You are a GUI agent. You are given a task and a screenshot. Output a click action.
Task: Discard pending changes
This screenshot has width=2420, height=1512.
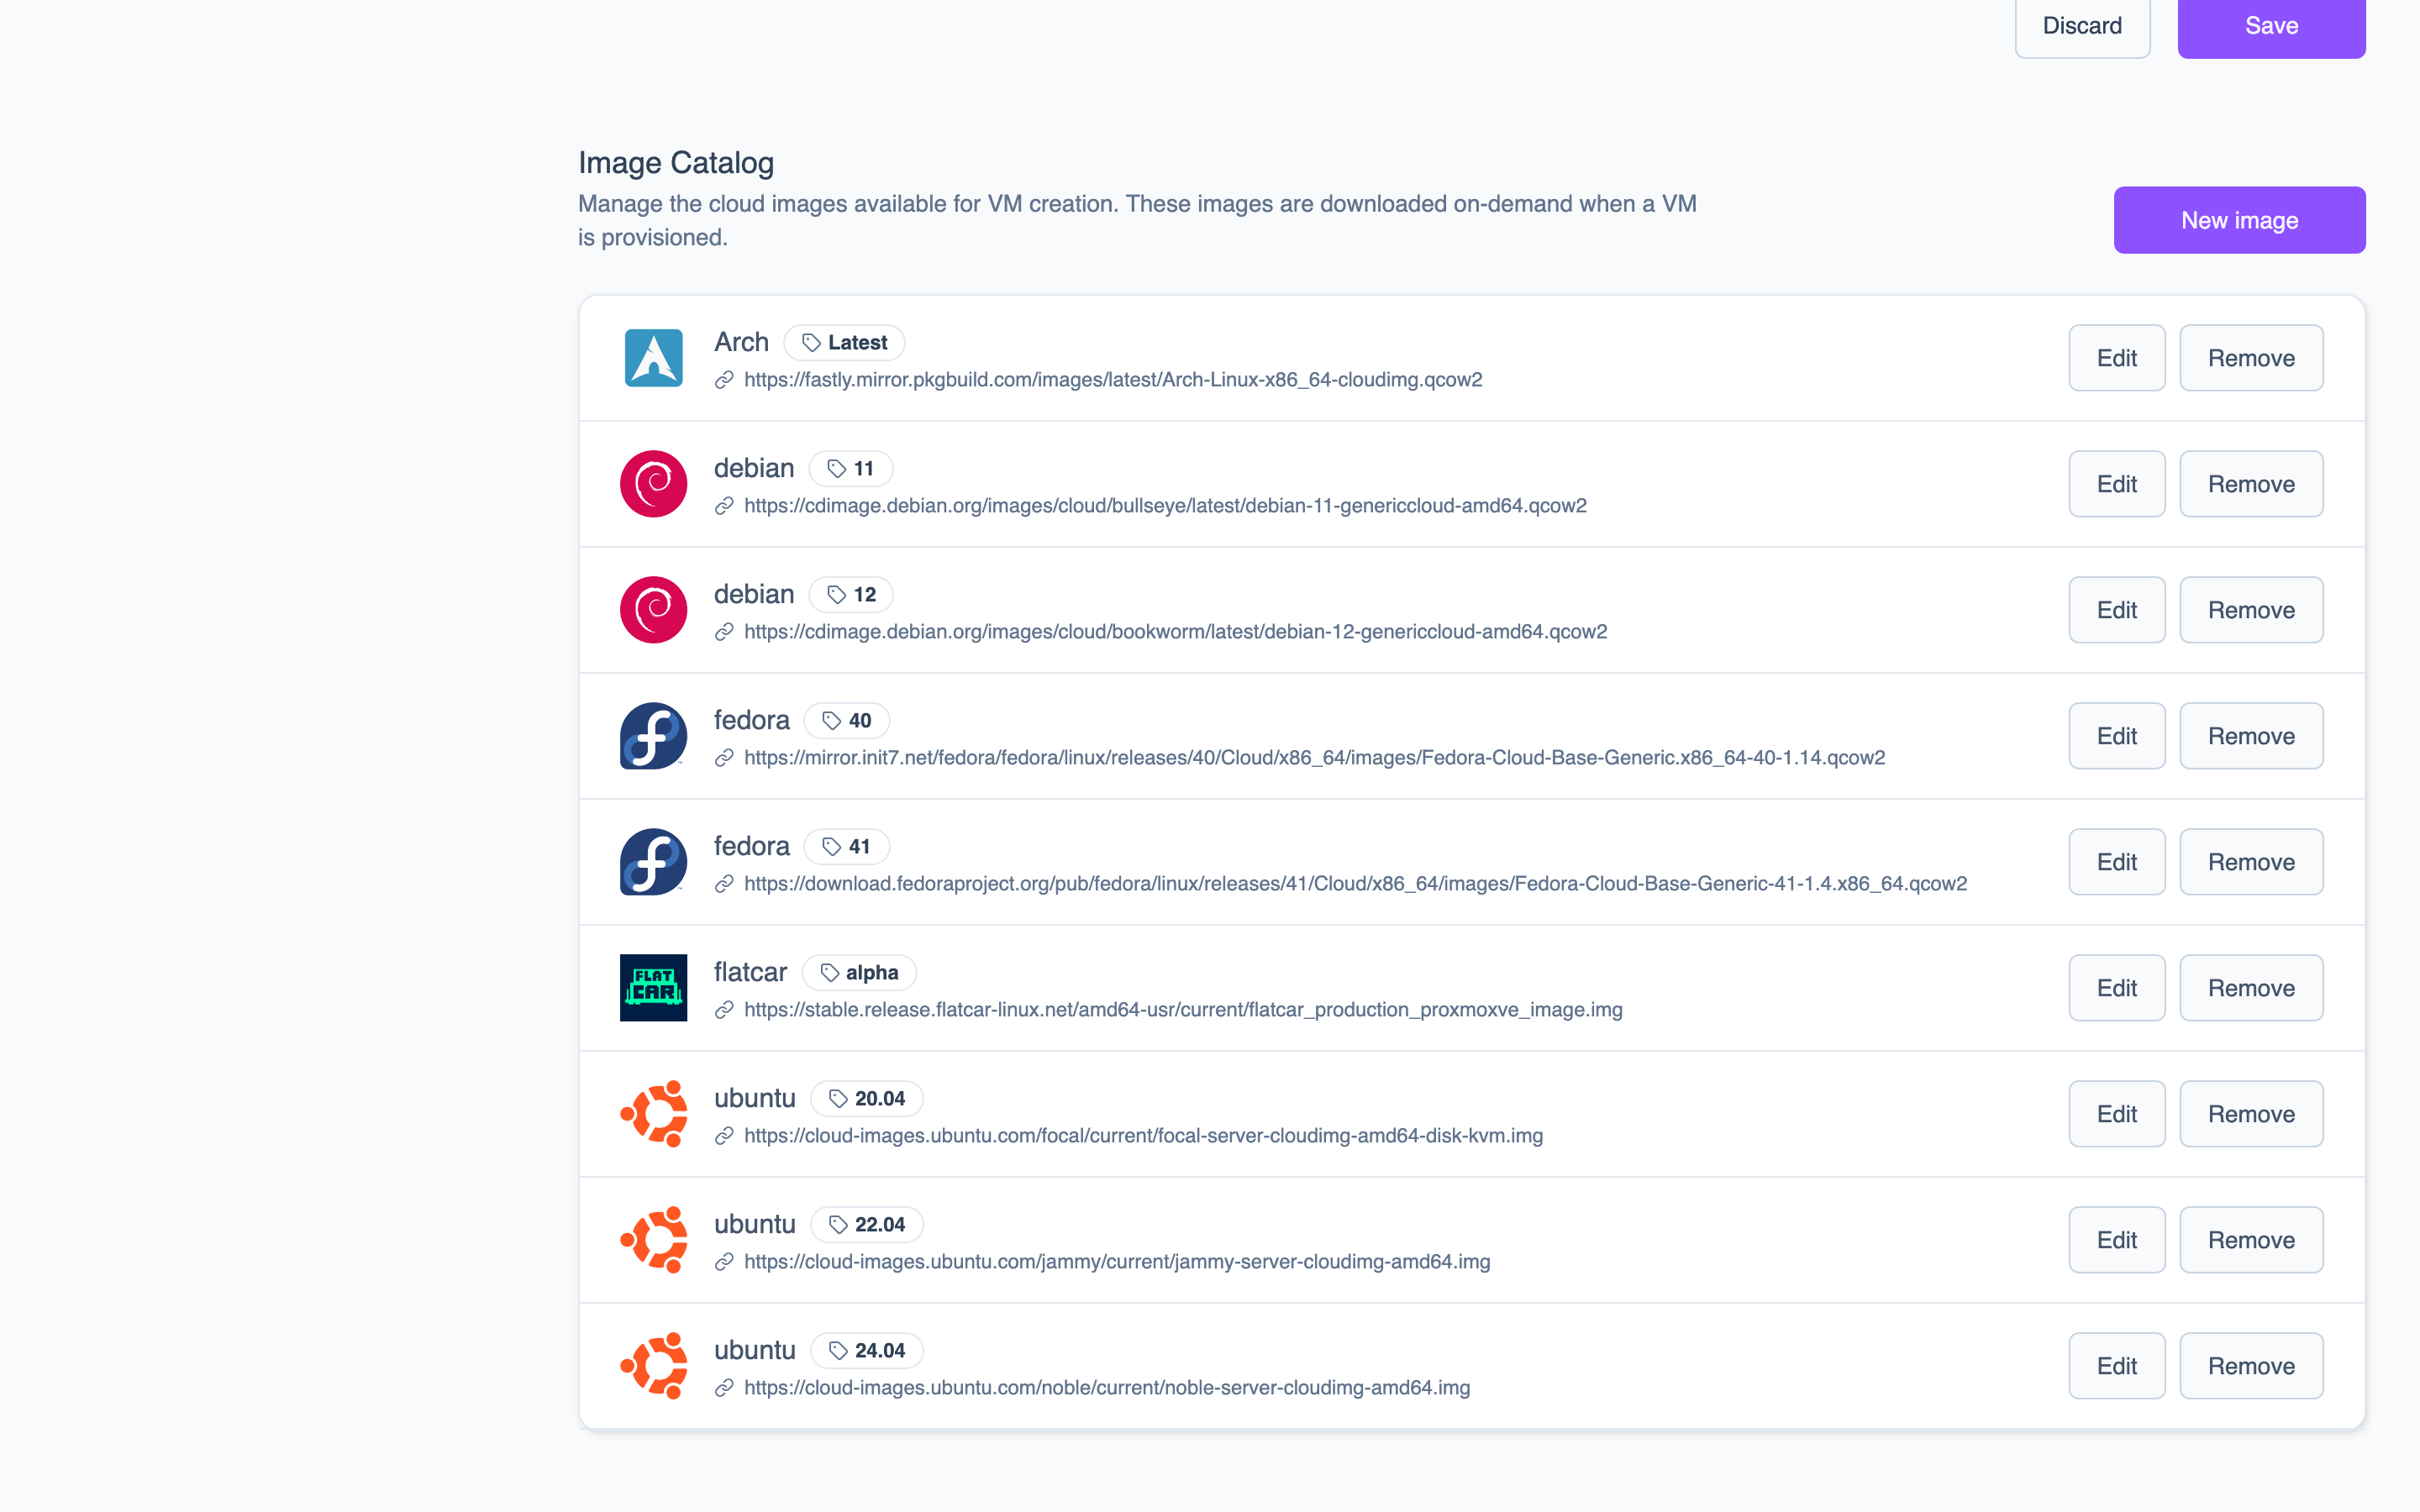[2082, 26]
